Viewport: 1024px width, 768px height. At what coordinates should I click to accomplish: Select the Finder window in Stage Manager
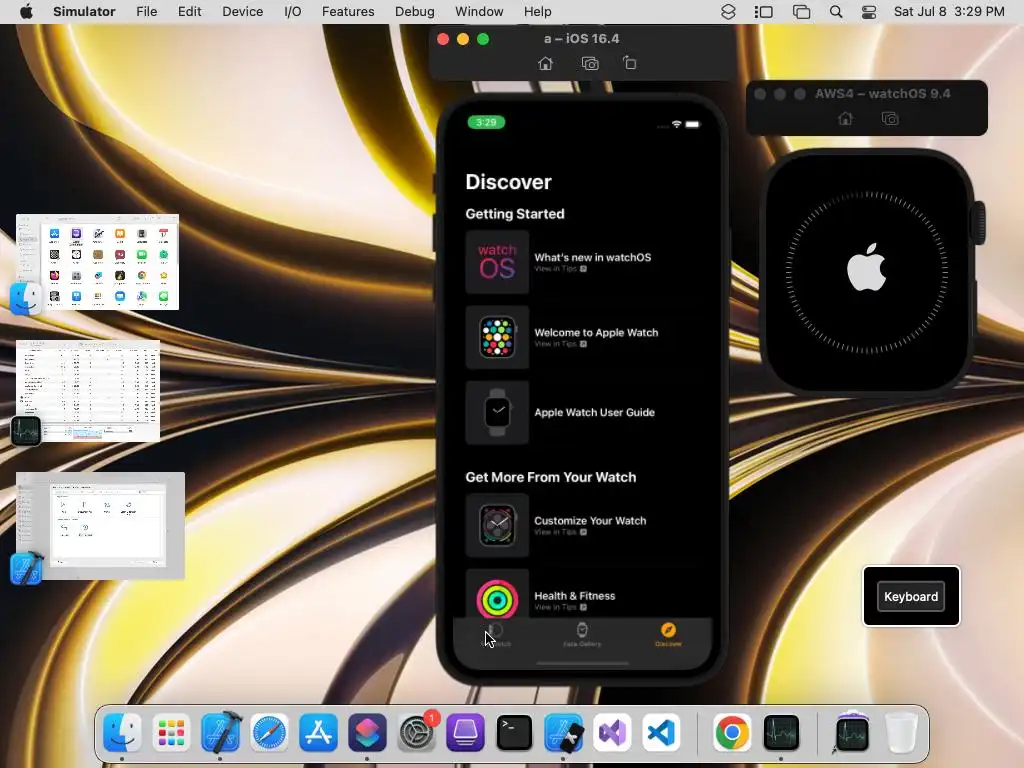[97, 262]
